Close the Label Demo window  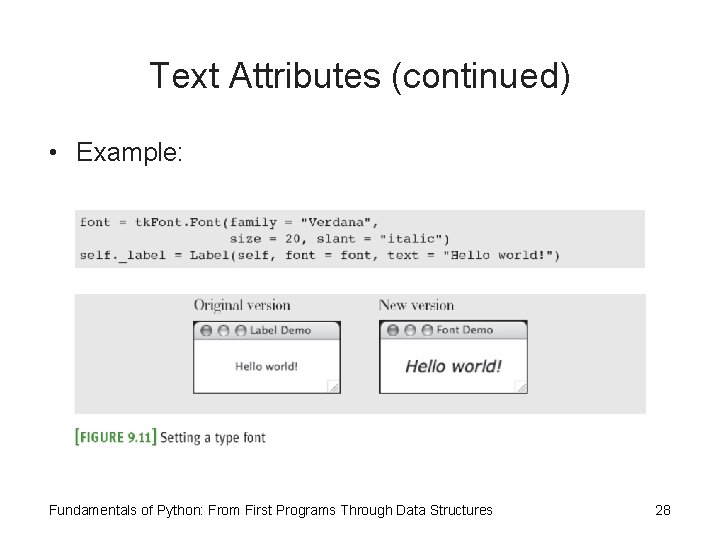click(x=207, y=330)
